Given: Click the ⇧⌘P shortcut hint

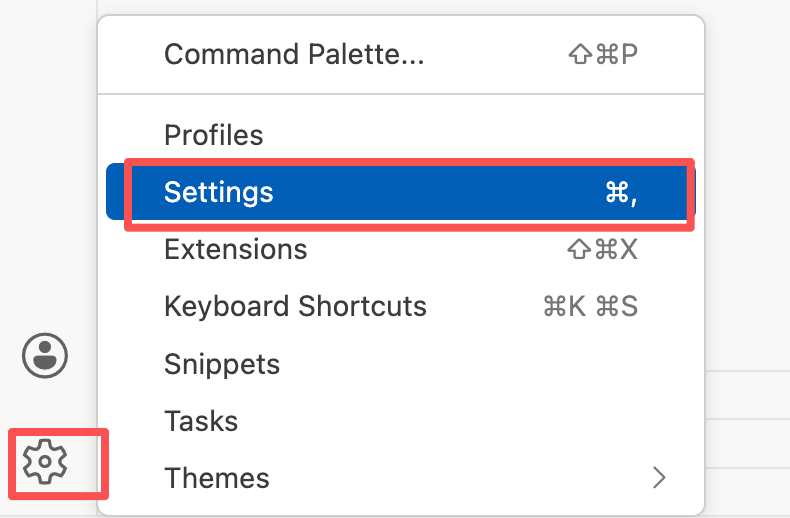Looking at the screenshot, I should (x=601, y=54).
